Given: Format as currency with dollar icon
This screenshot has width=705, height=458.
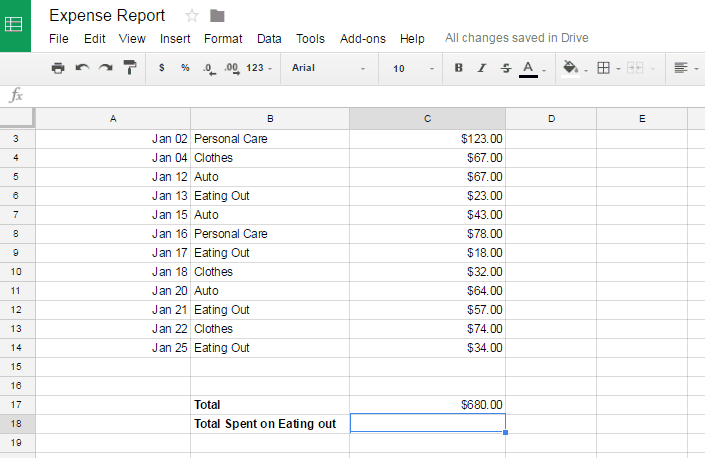Looking at the screenshot, I should (x=161, y=68).
